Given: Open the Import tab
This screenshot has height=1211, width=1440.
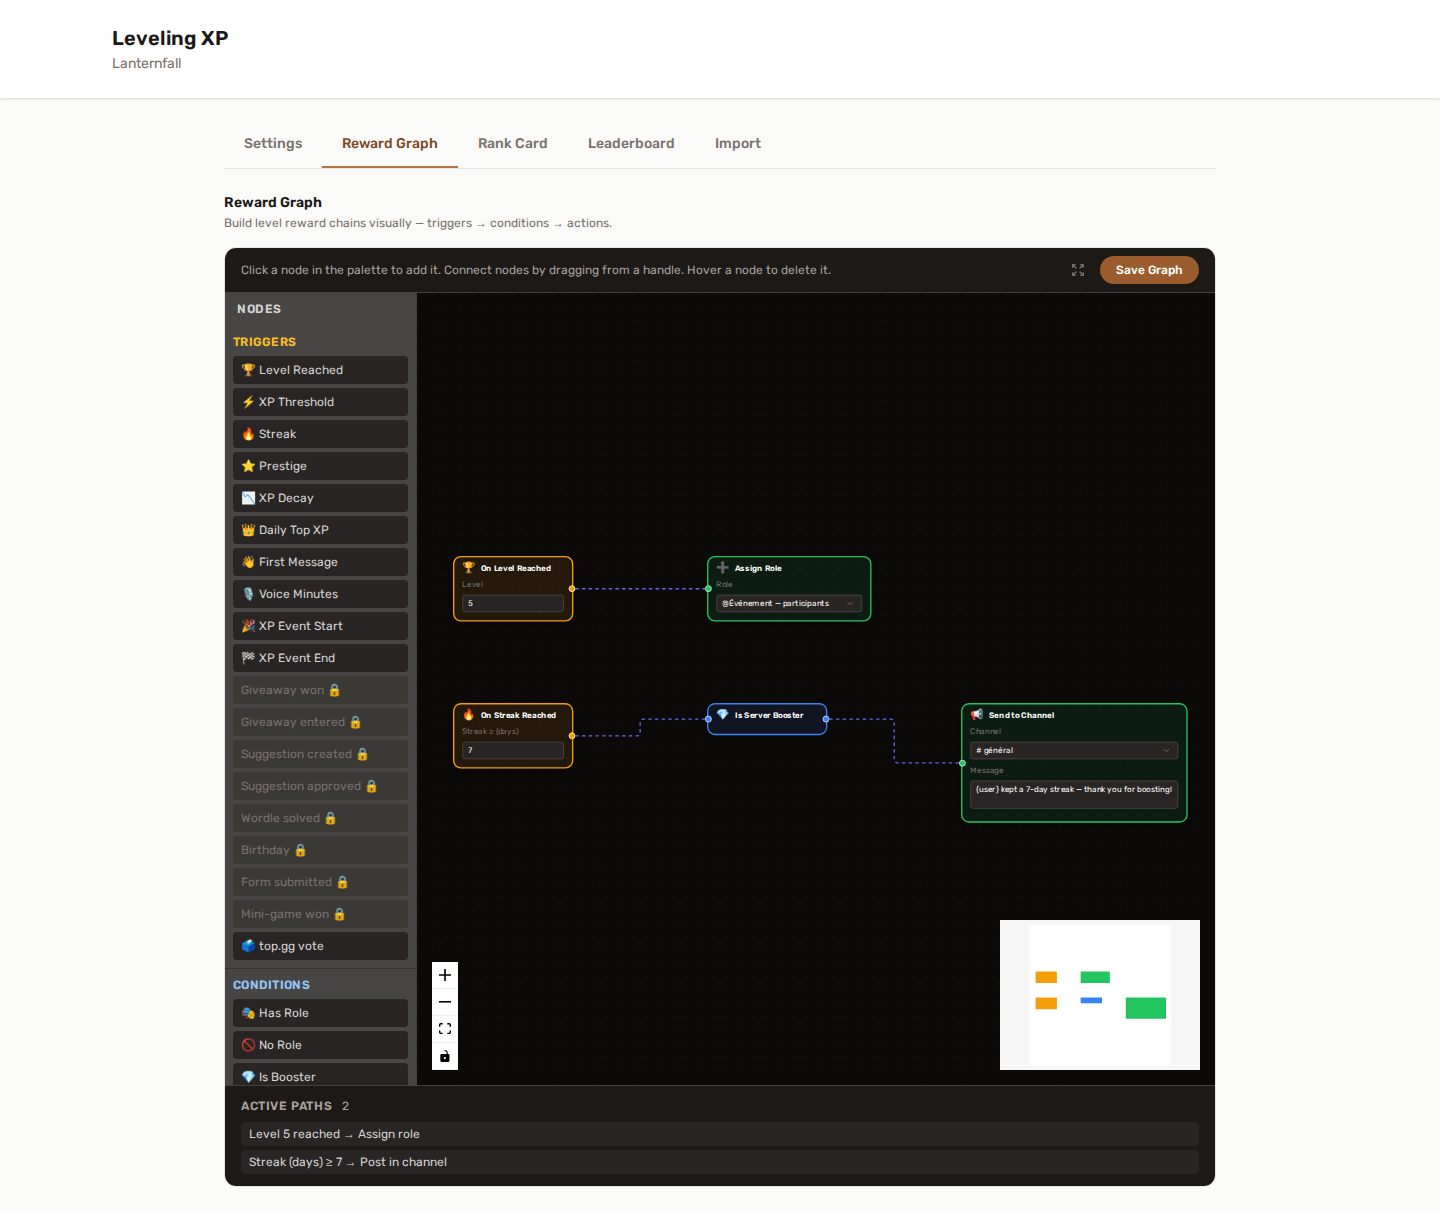Looking at the screenshot, I should point(738,143).
